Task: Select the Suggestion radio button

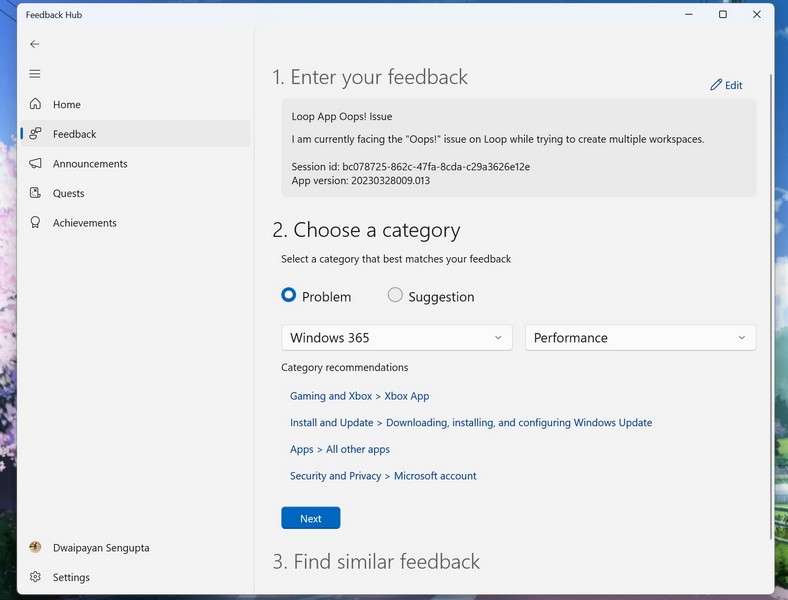Action: pos(395,296)
